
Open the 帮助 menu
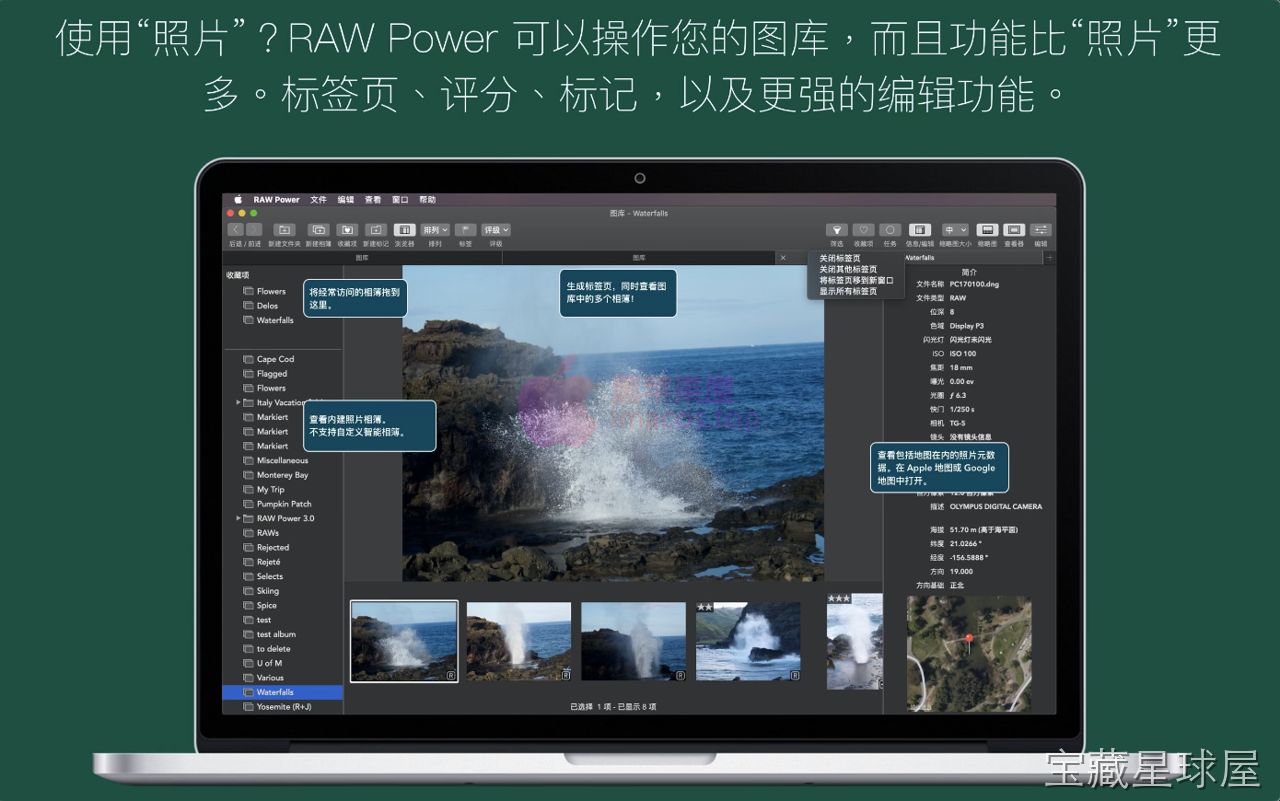[427, 199]
